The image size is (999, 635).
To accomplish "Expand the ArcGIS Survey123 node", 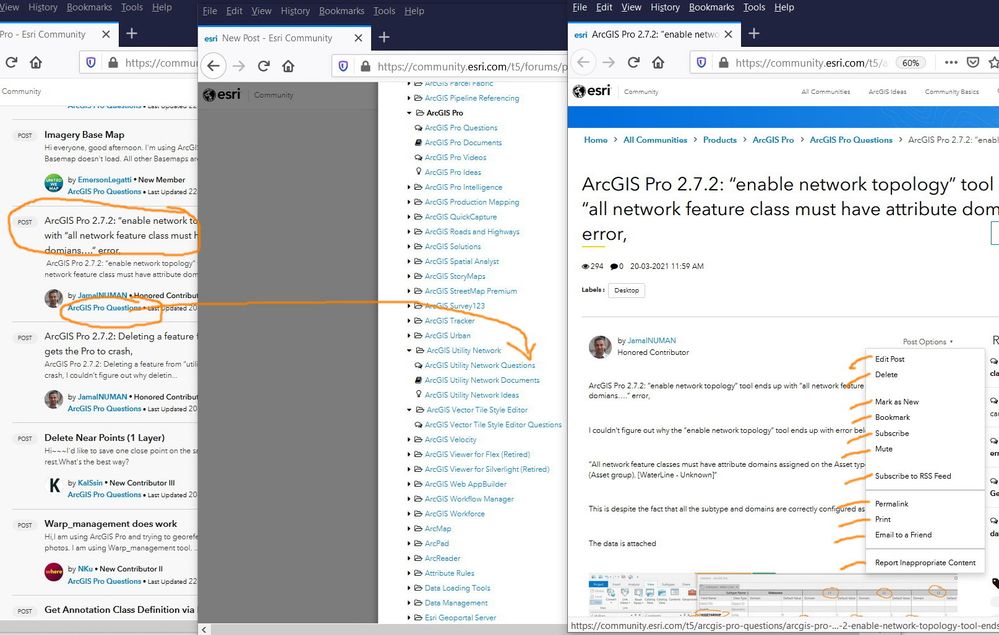I will (x=409, y=306).
